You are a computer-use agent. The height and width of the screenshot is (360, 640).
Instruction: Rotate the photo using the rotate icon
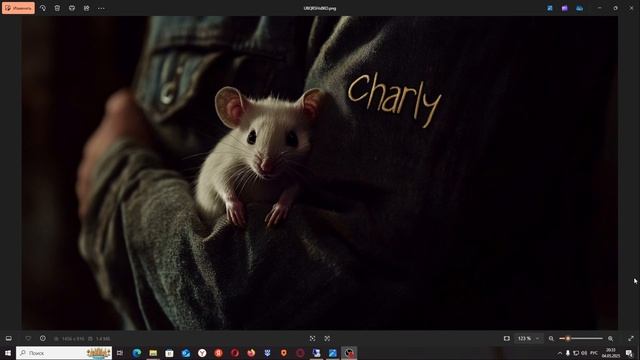point(43,8)
